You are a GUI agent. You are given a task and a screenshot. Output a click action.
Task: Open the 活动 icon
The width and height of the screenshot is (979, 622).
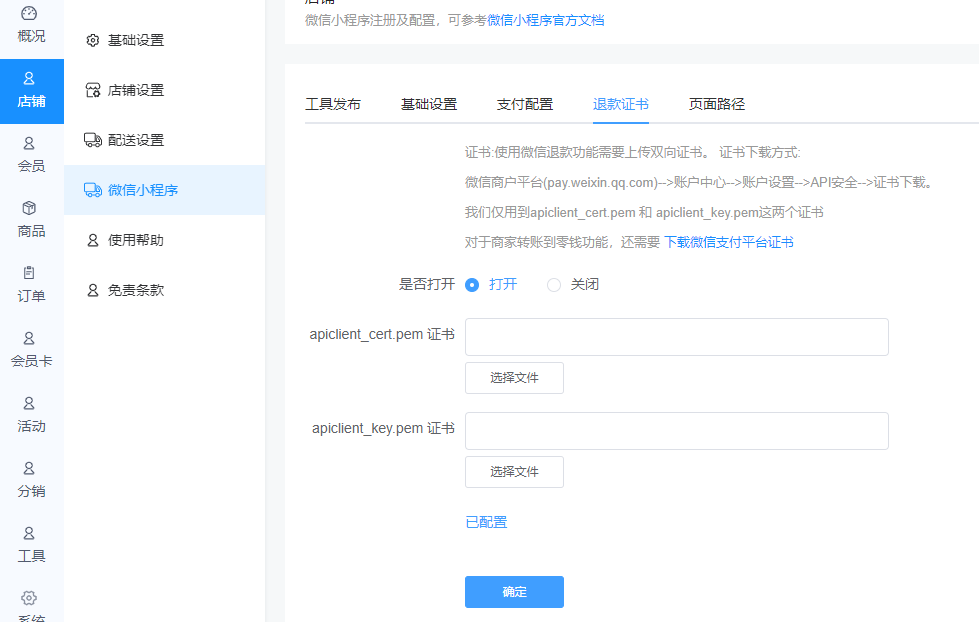(x=29, y=403)
